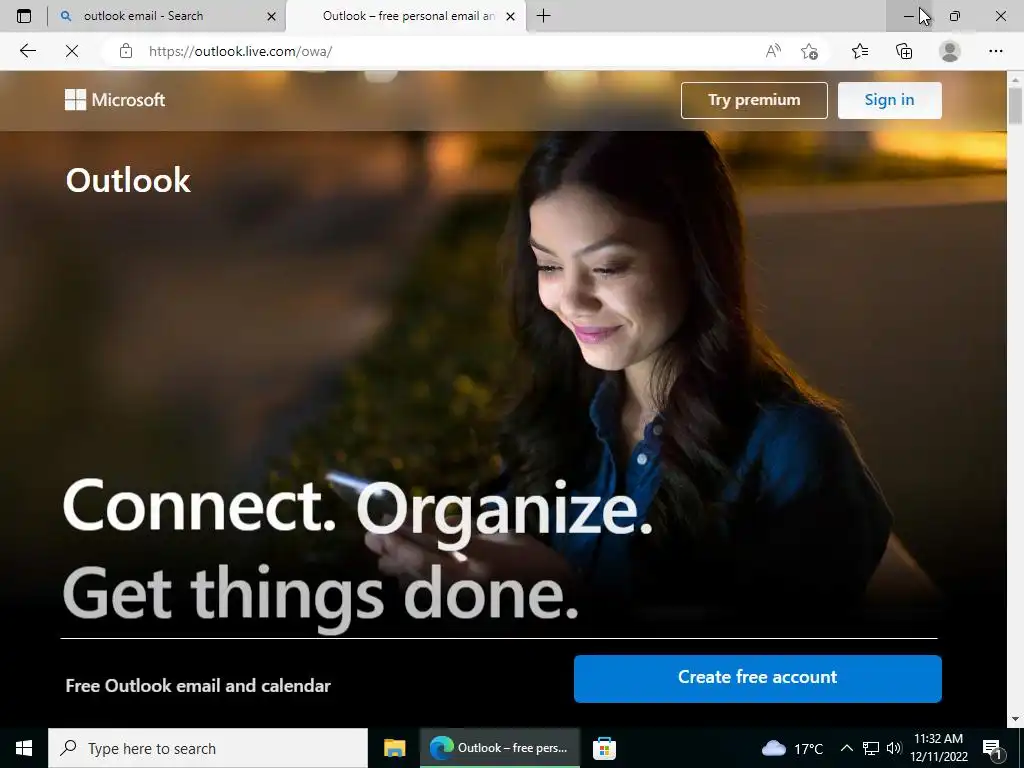Click the Outlook heading text
The height and width of the screenshot is (768, 1024).
128,180
